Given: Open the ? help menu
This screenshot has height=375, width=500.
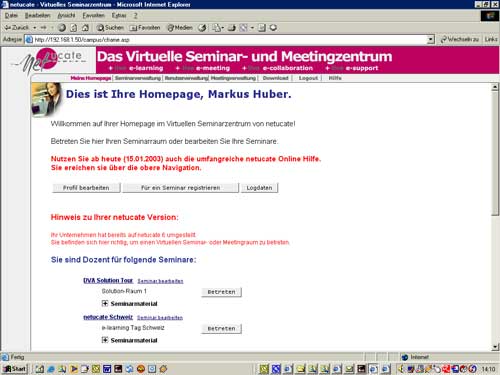Looking at the screenshot, I should 135,16.
